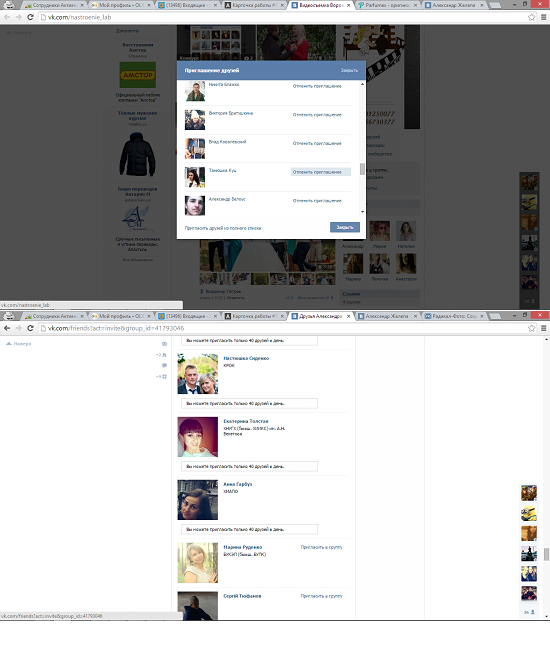
Task: Click the blue Закрыть button in dialog
Action: pyautogui.click(x=345, y=227)
